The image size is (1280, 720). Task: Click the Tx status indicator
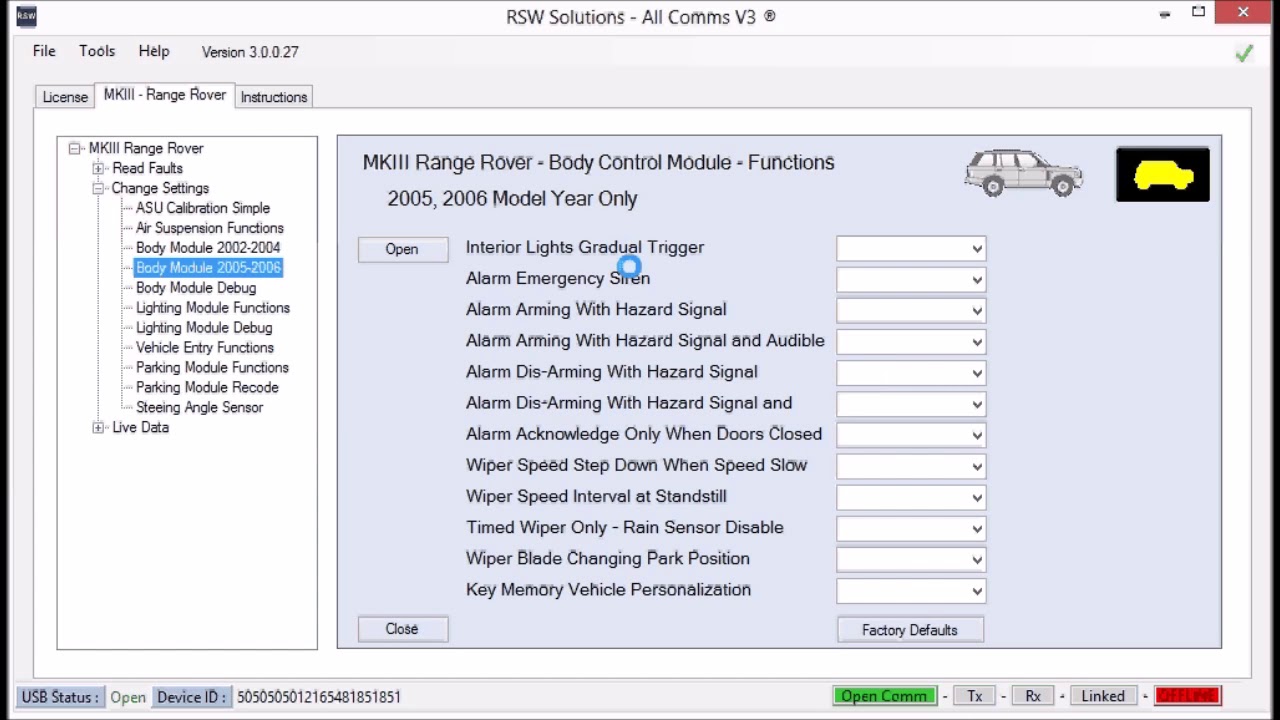click(x=975, y=696)
